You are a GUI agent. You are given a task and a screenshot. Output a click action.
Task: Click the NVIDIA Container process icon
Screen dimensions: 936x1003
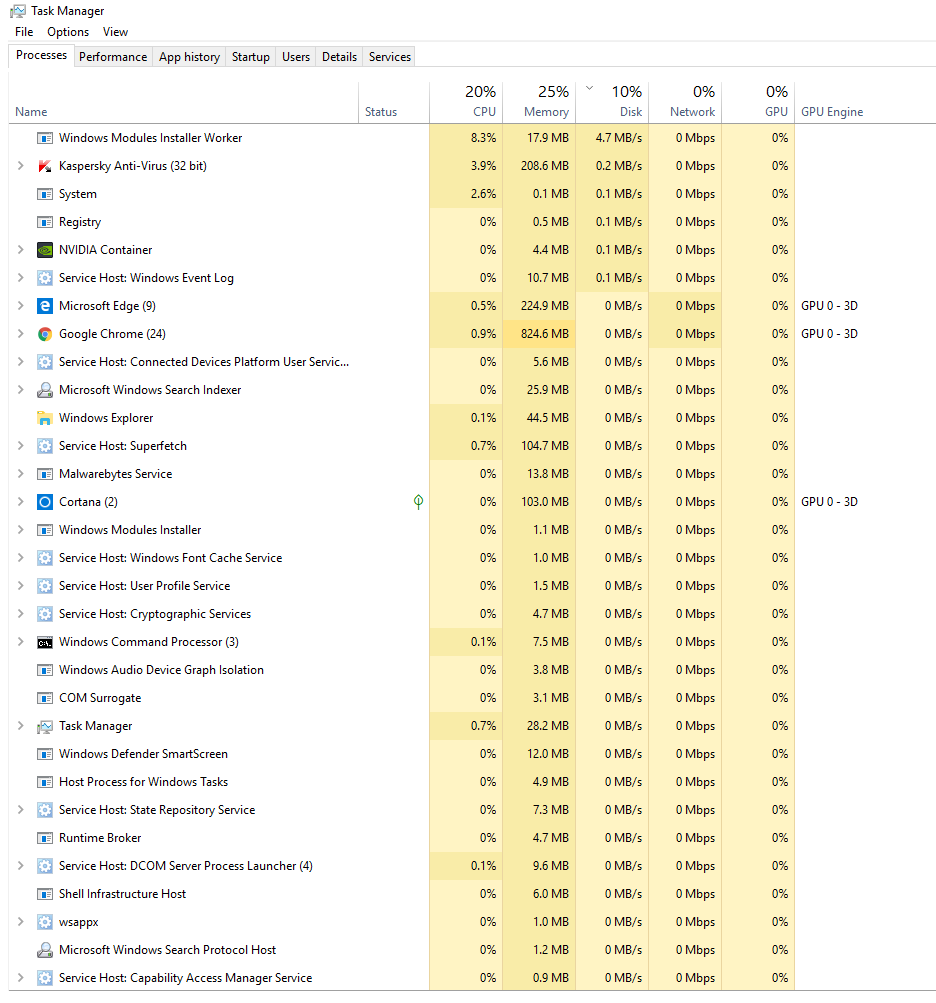point(45,250)
